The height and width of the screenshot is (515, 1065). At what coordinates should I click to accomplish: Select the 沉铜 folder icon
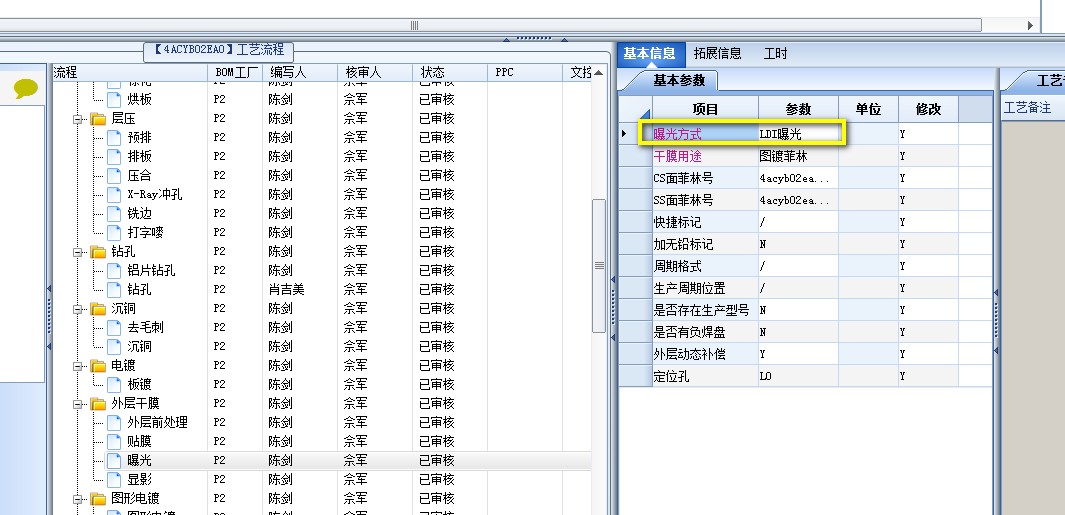click(98, 309)
